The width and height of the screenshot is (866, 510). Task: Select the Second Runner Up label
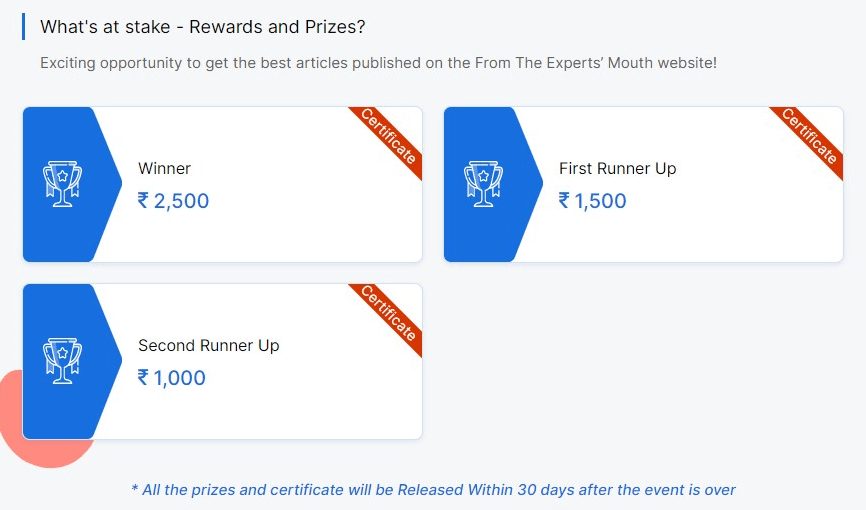click(209, 345)
